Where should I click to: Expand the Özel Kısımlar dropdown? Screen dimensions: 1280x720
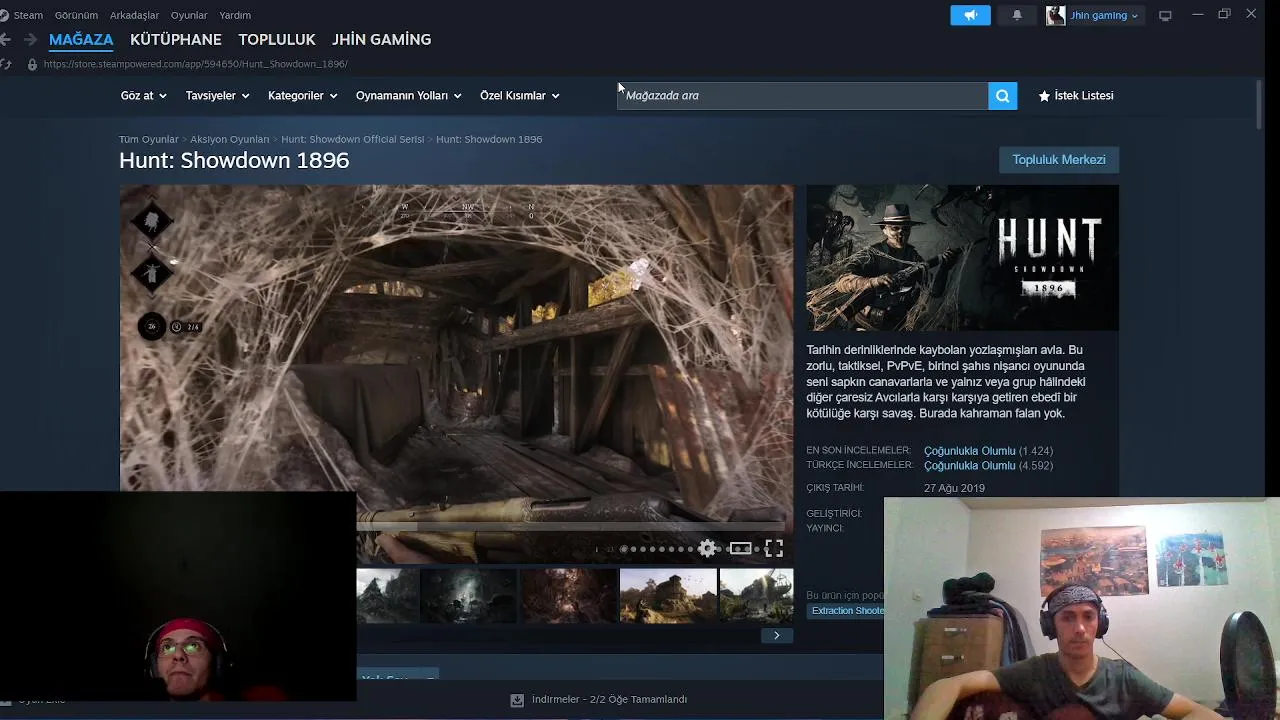click(519, 96)
